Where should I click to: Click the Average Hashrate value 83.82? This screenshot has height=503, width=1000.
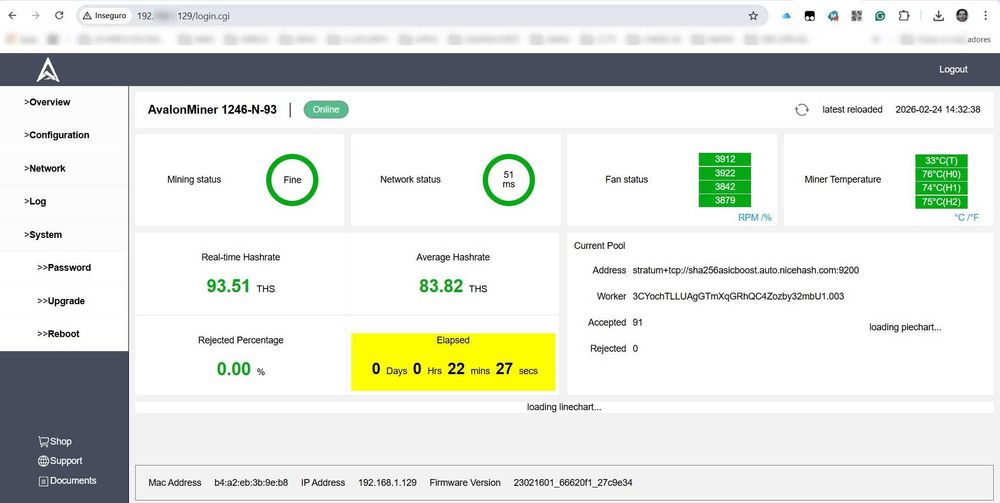(x=441, y=286)
